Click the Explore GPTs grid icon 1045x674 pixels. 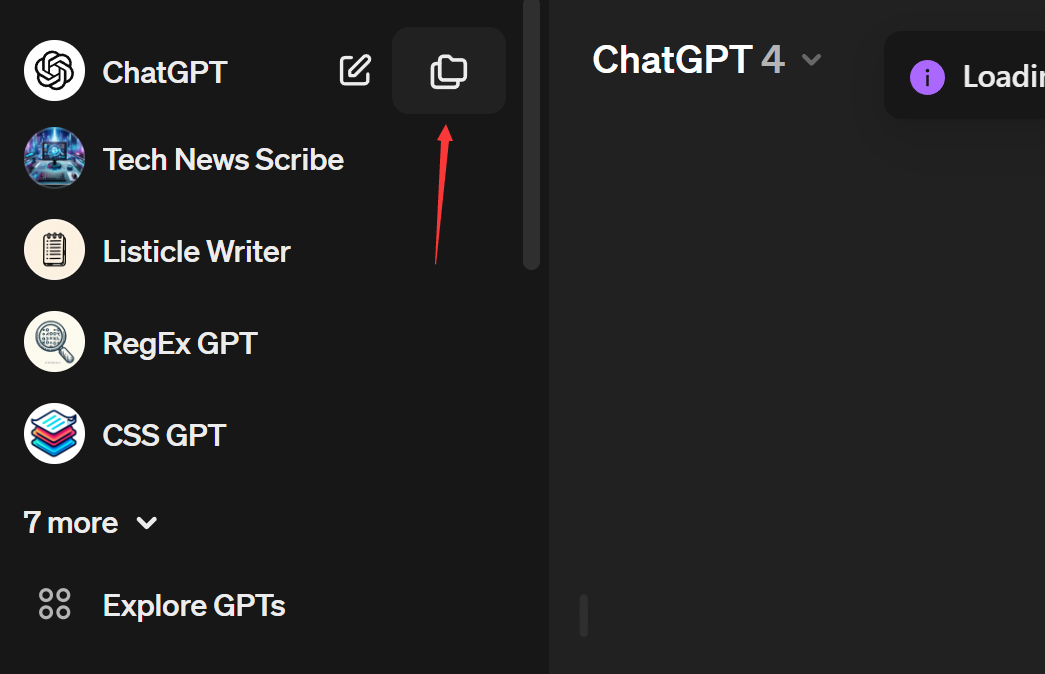(x=54, y=604)
